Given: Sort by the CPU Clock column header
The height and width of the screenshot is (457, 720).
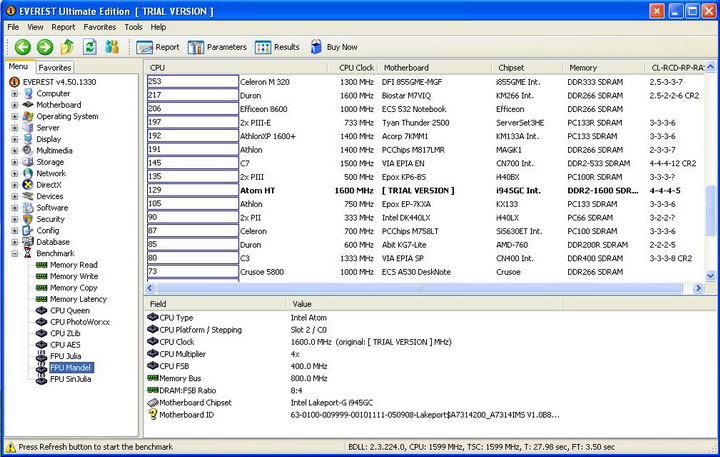Looking at the screenshot, I should [x=352, y=68].
